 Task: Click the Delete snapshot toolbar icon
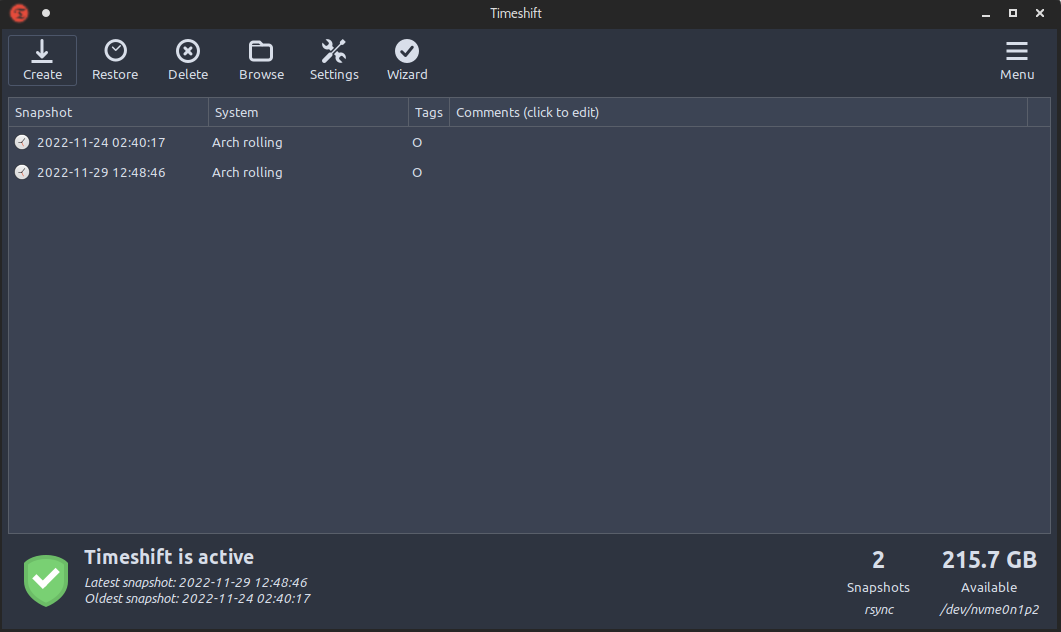[188, 60]
